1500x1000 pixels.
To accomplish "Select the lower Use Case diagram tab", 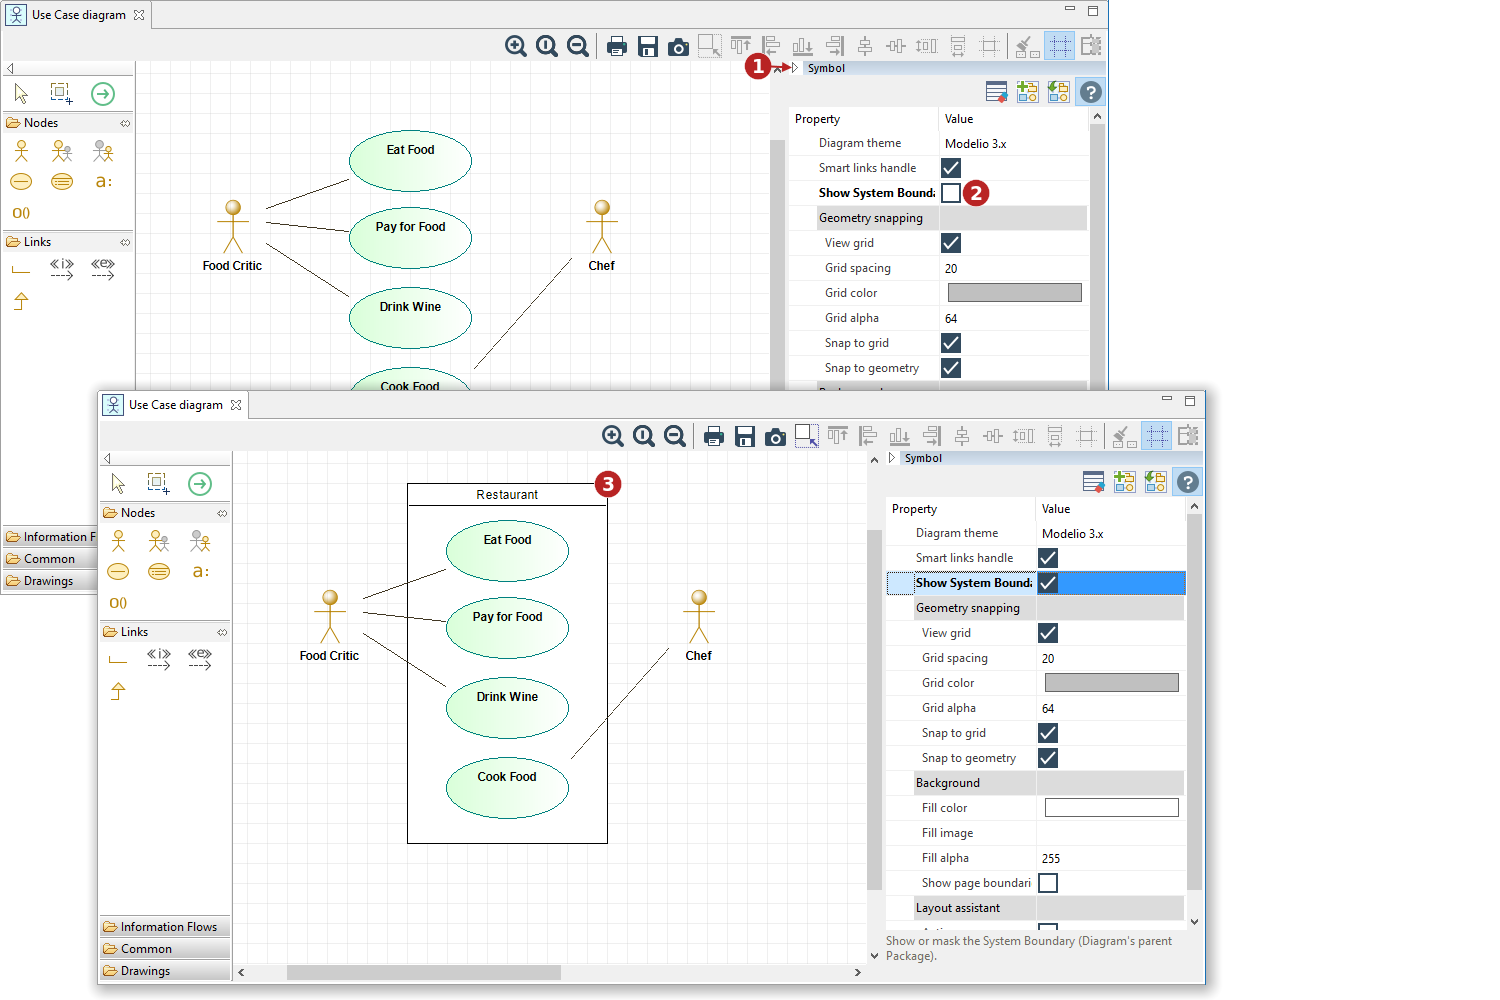I will click(175, 405).
